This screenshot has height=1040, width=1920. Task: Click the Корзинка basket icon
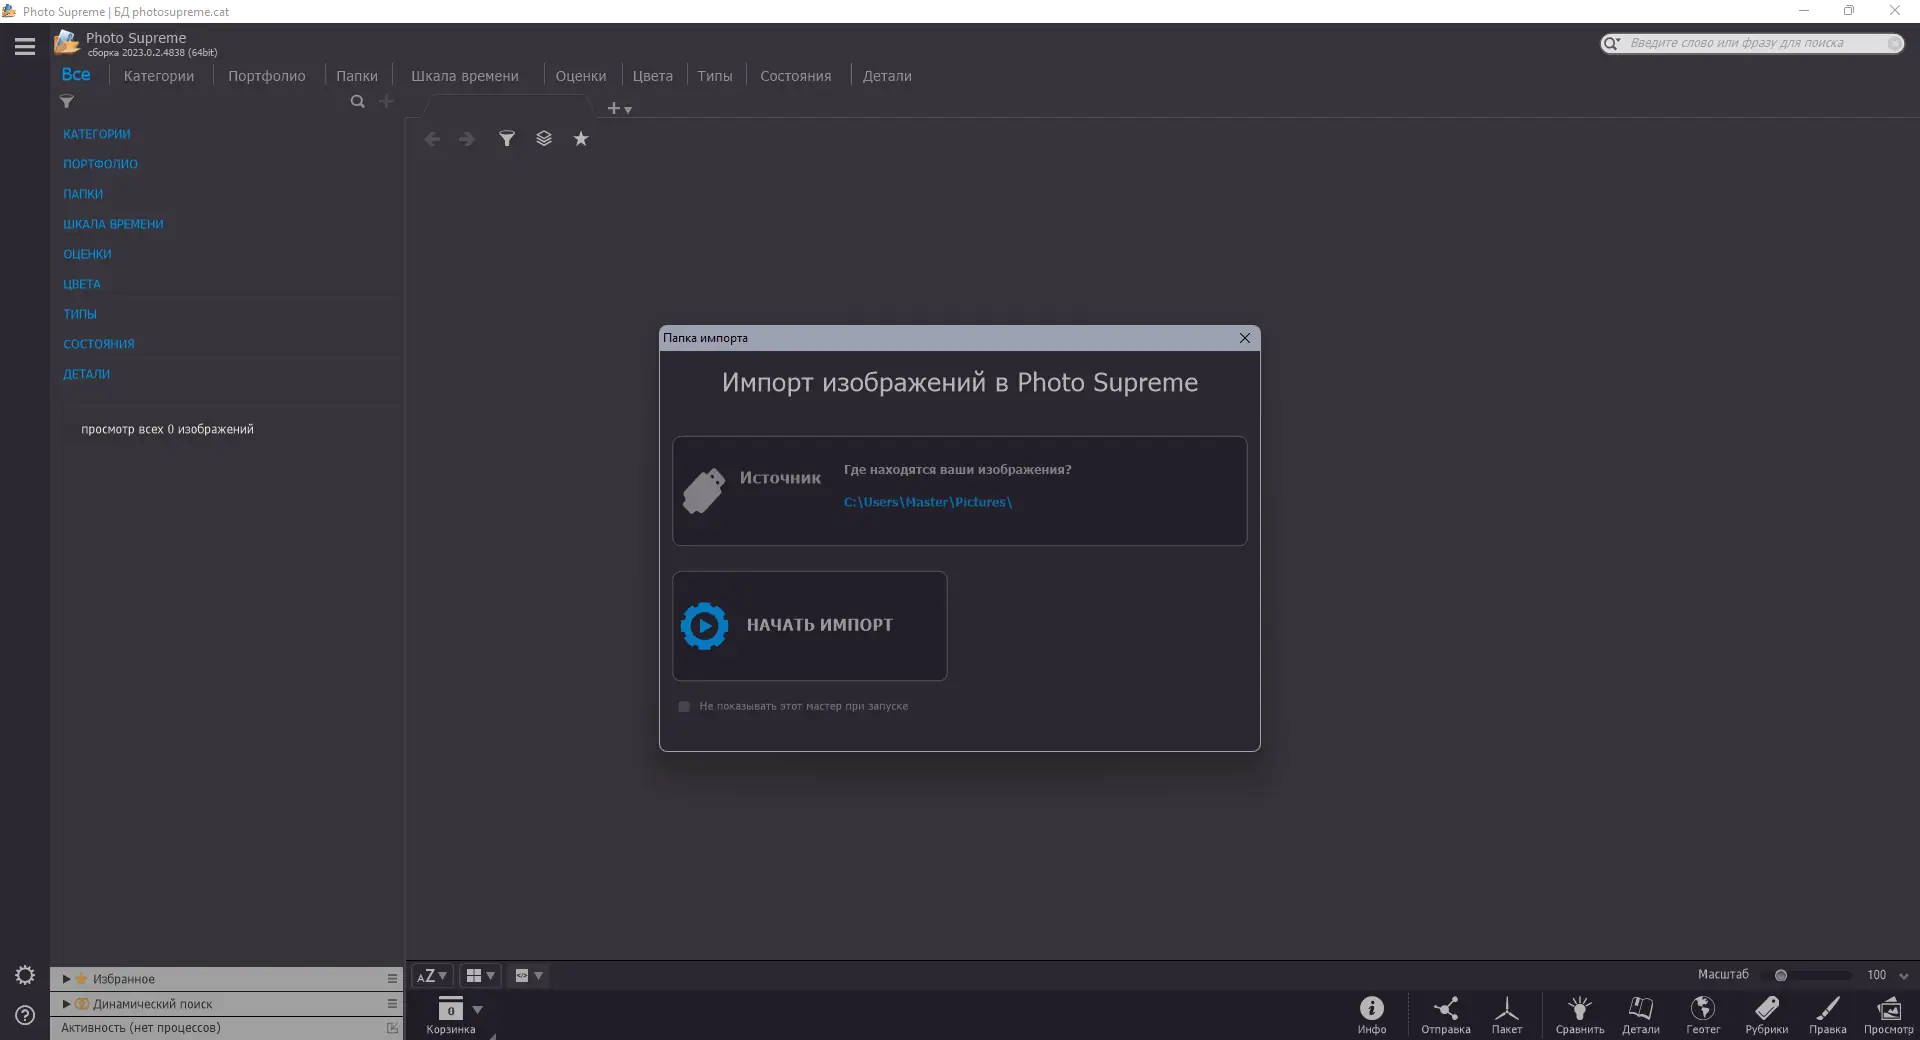pyautogui.click(x=451, y=1009)
